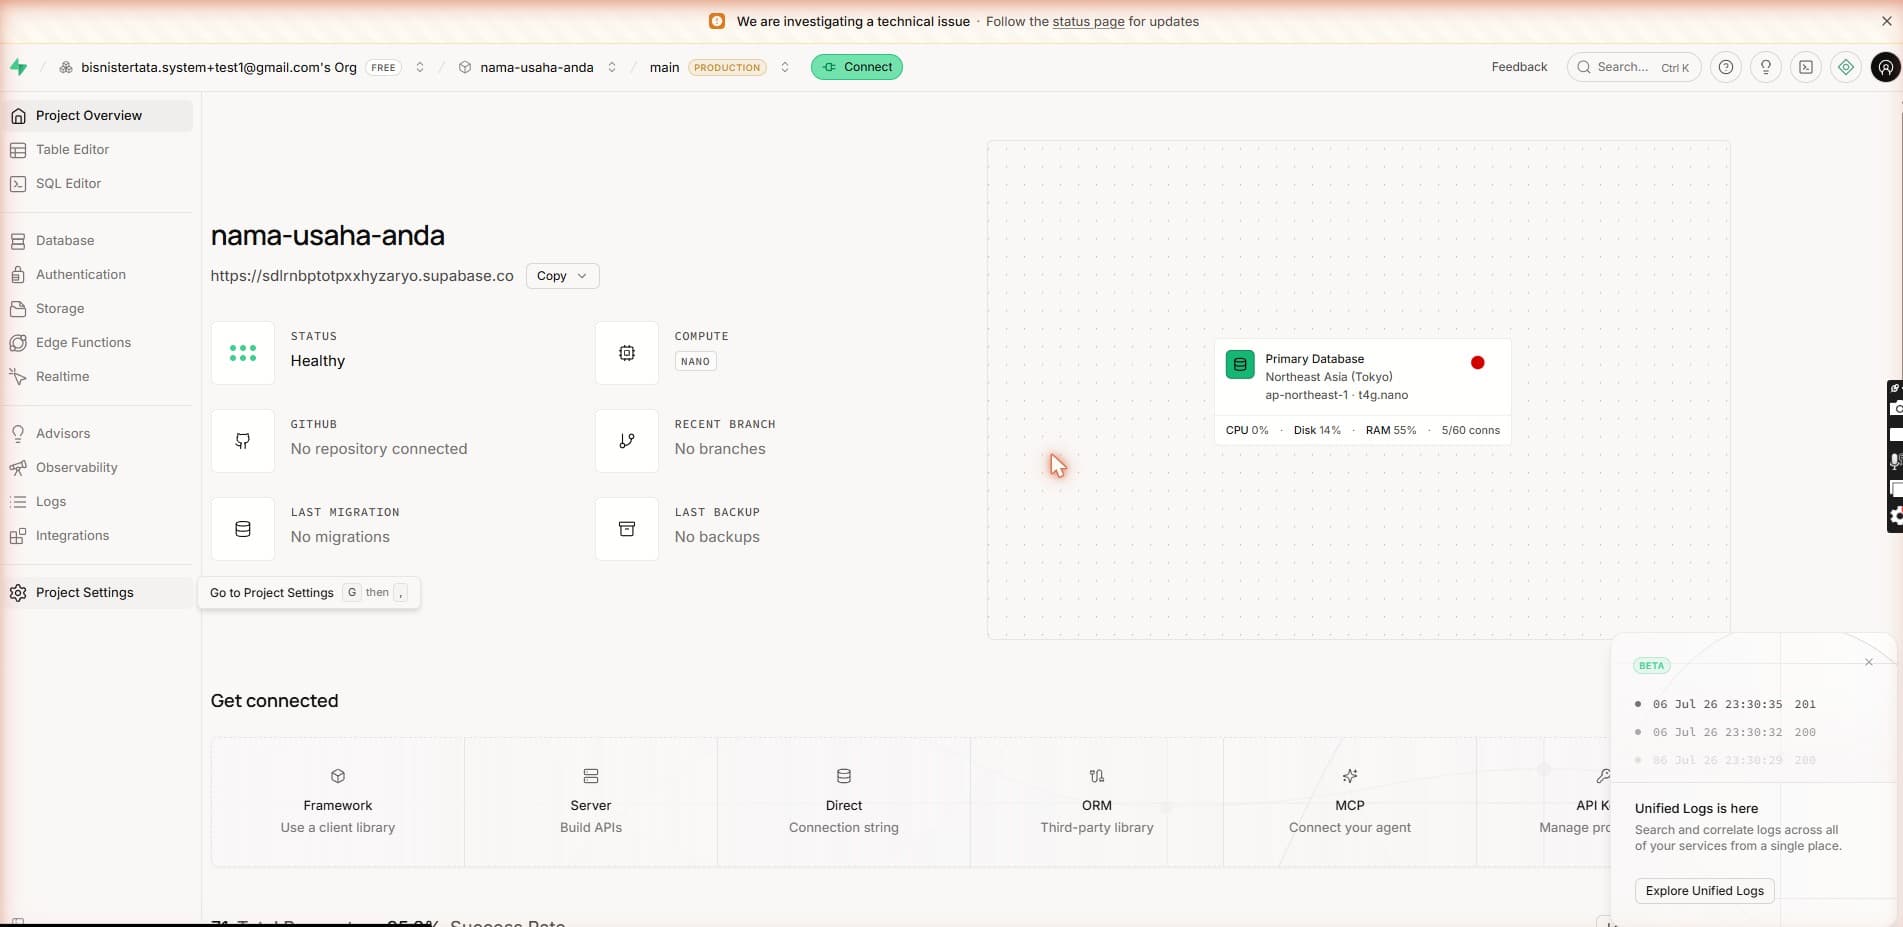Select the Framework client library card
Screen dimensions: 1903x927
[338, 802]
